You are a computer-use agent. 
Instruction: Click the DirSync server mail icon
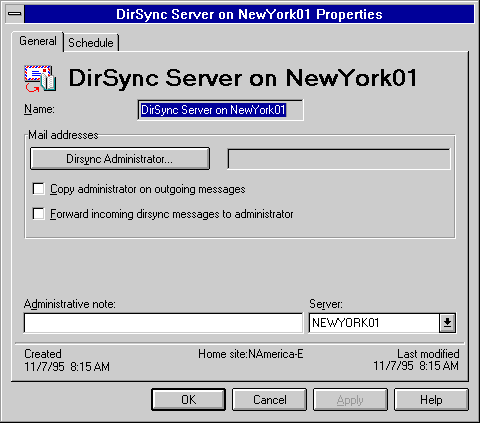[40, 79]
